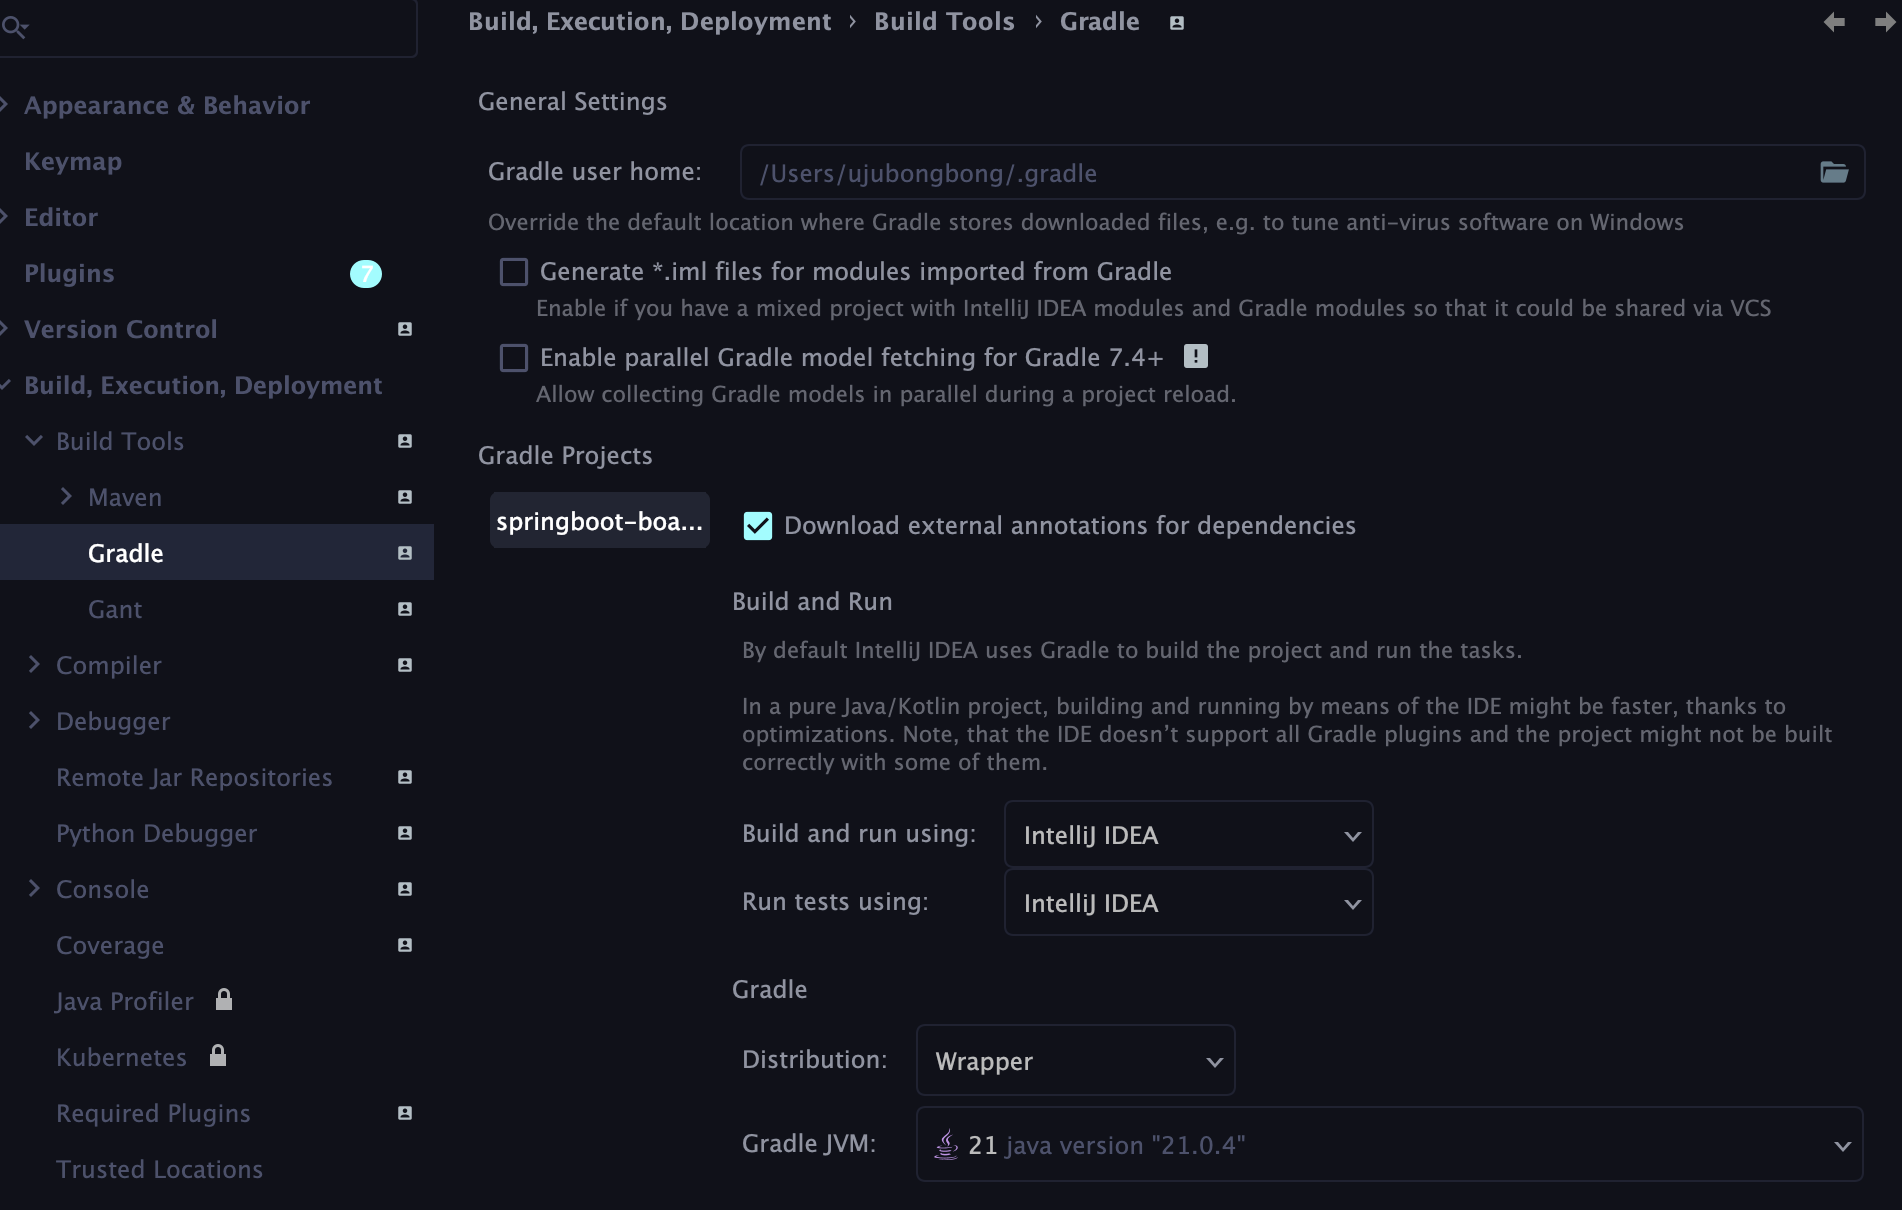Image resolution: width=1902 pixels, height=1210 pixels.
Task: Click project icon beside Gant
Action: (405, 609)
